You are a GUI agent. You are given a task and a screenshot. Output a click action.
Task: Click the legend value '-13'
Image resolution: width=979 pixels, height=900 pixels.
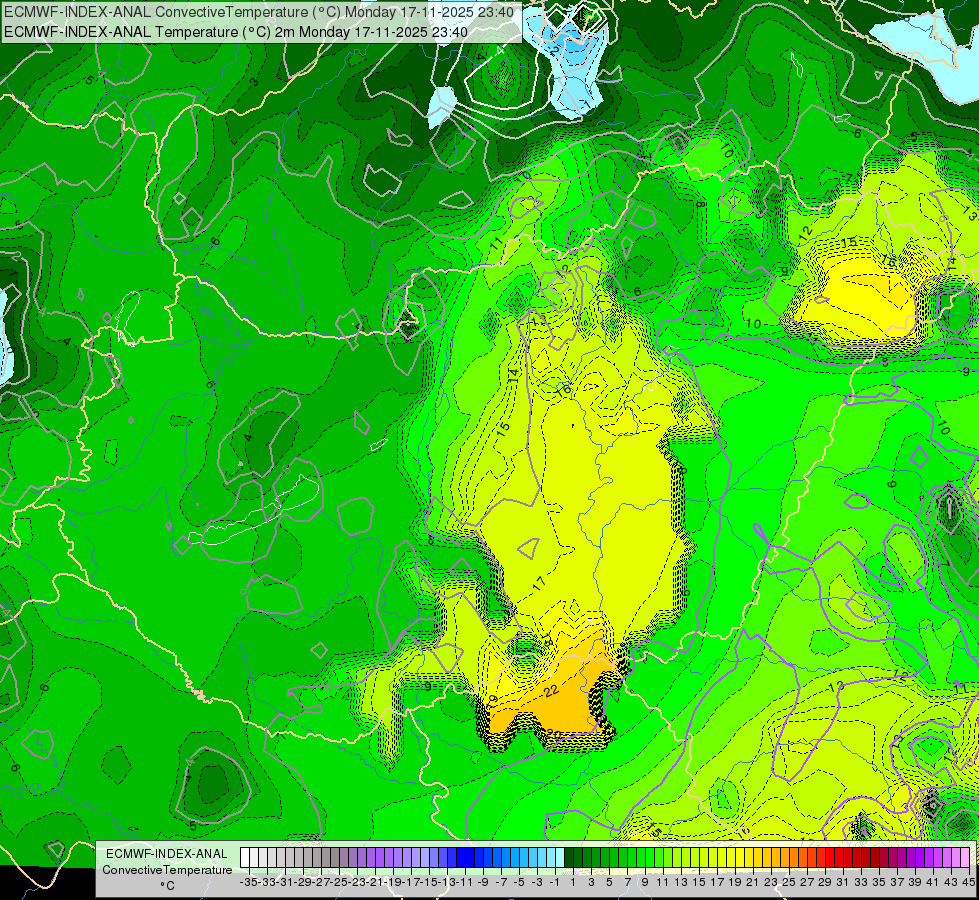(x=447, y=882)
